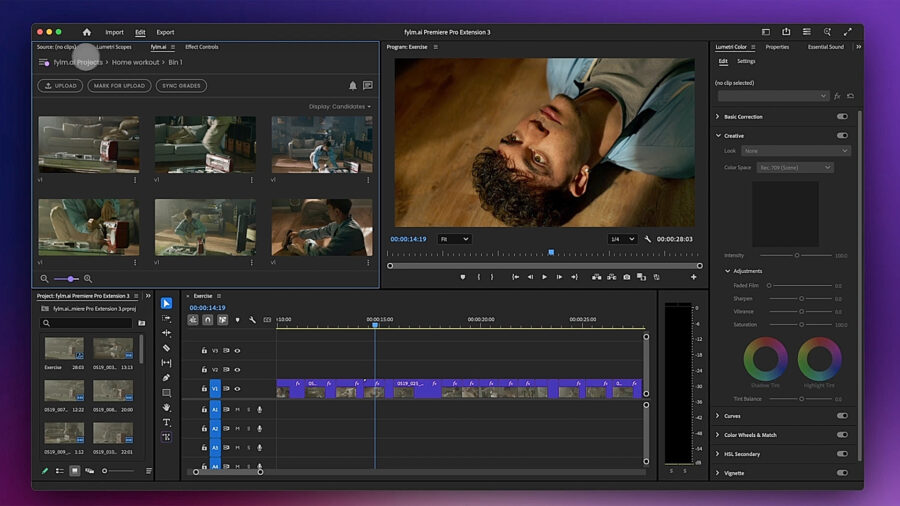900x506 pixels.
Task: Open the Fit zoom level dropdown
Action: pos(454,239)
